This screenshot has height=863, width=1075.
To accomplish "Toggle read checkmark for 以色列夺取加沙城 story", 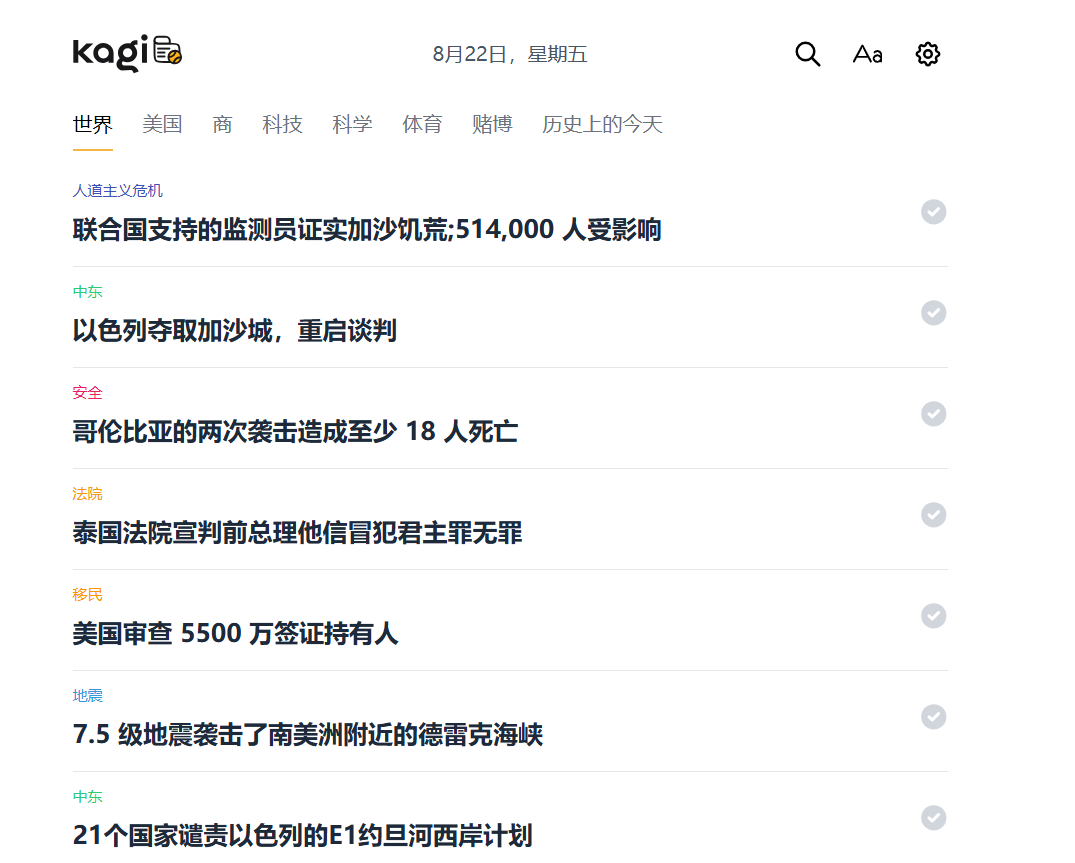I will point(933,313).
